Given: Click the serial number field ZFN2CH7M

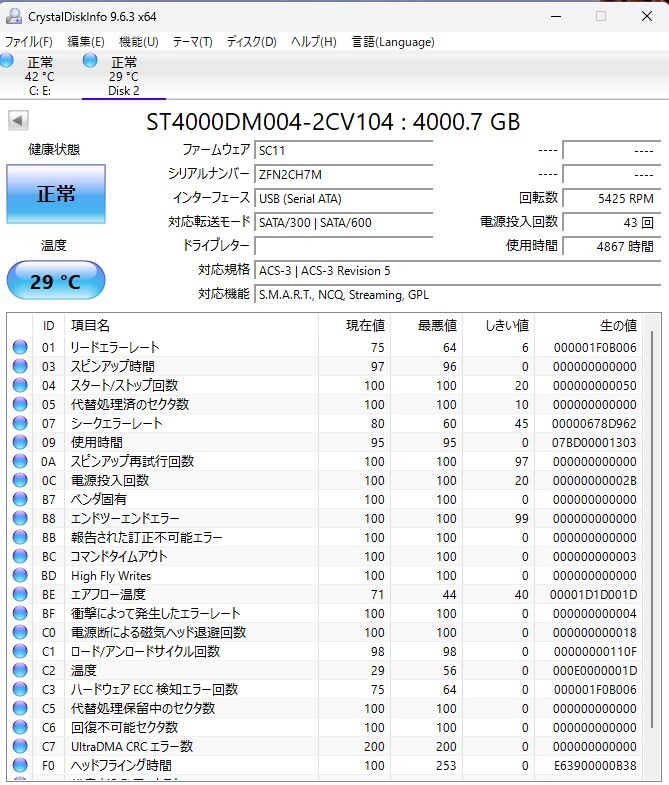Looking at the screenshot, I should pyautogui.click(x=344, y=174).
